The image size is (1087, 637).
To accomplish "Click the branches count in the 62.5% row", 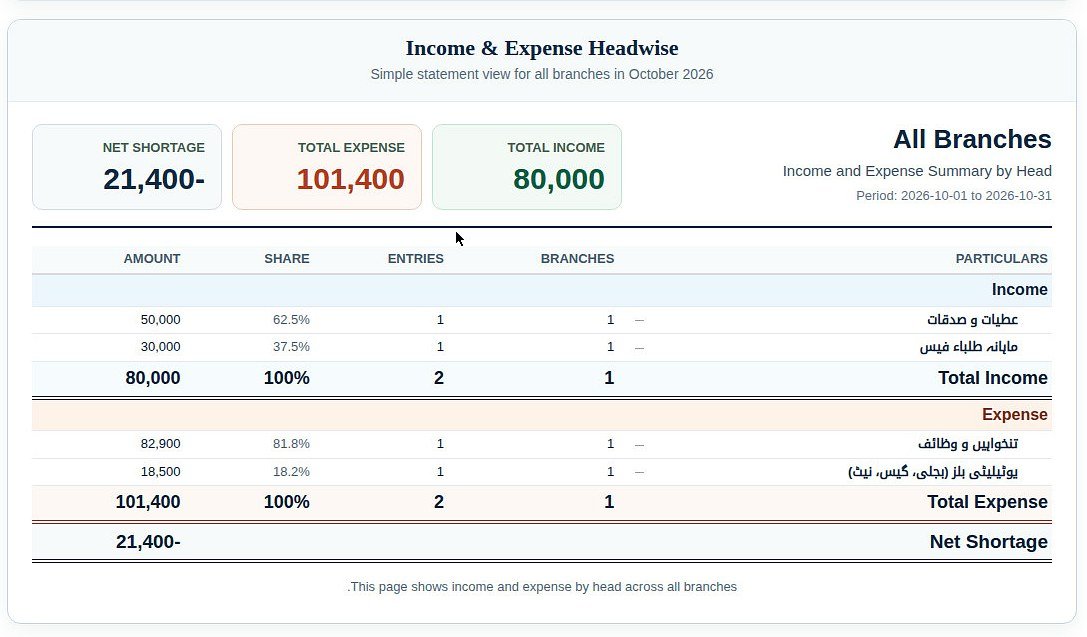I will point(610,320).
